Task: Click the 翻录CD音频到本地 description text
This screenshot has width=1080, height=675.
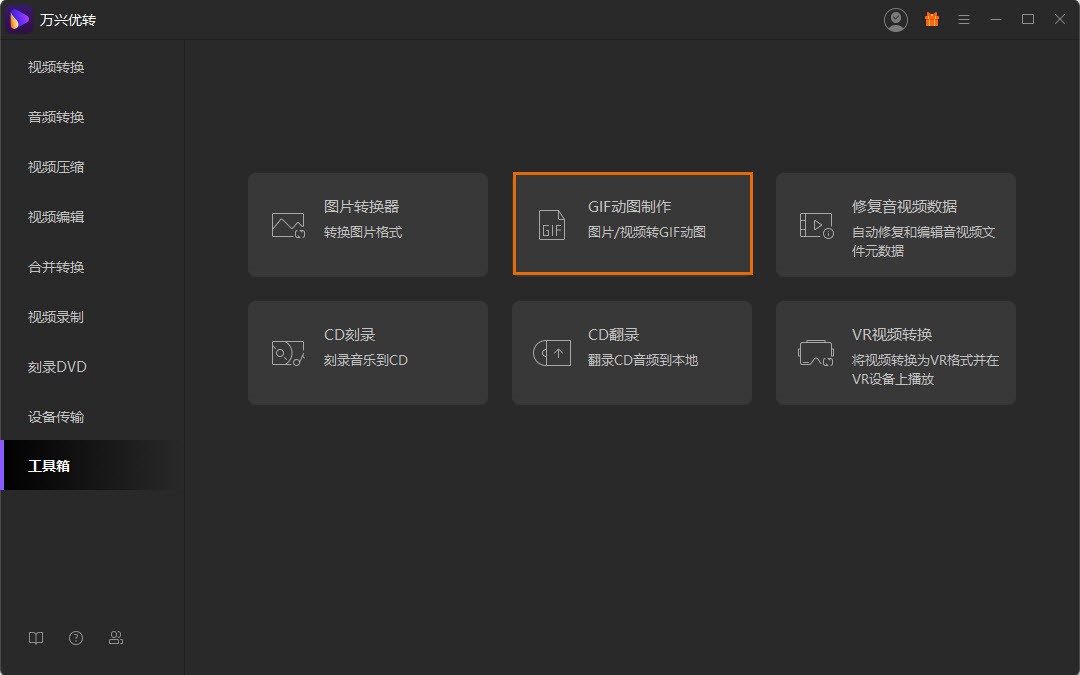Action: (x=643, y=360)
